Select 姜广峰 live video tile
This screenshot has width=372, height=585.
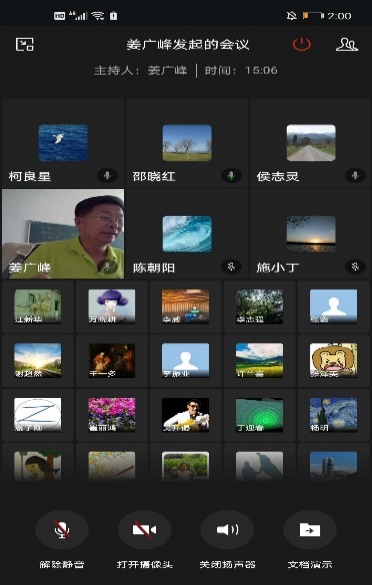pos(63,234)
